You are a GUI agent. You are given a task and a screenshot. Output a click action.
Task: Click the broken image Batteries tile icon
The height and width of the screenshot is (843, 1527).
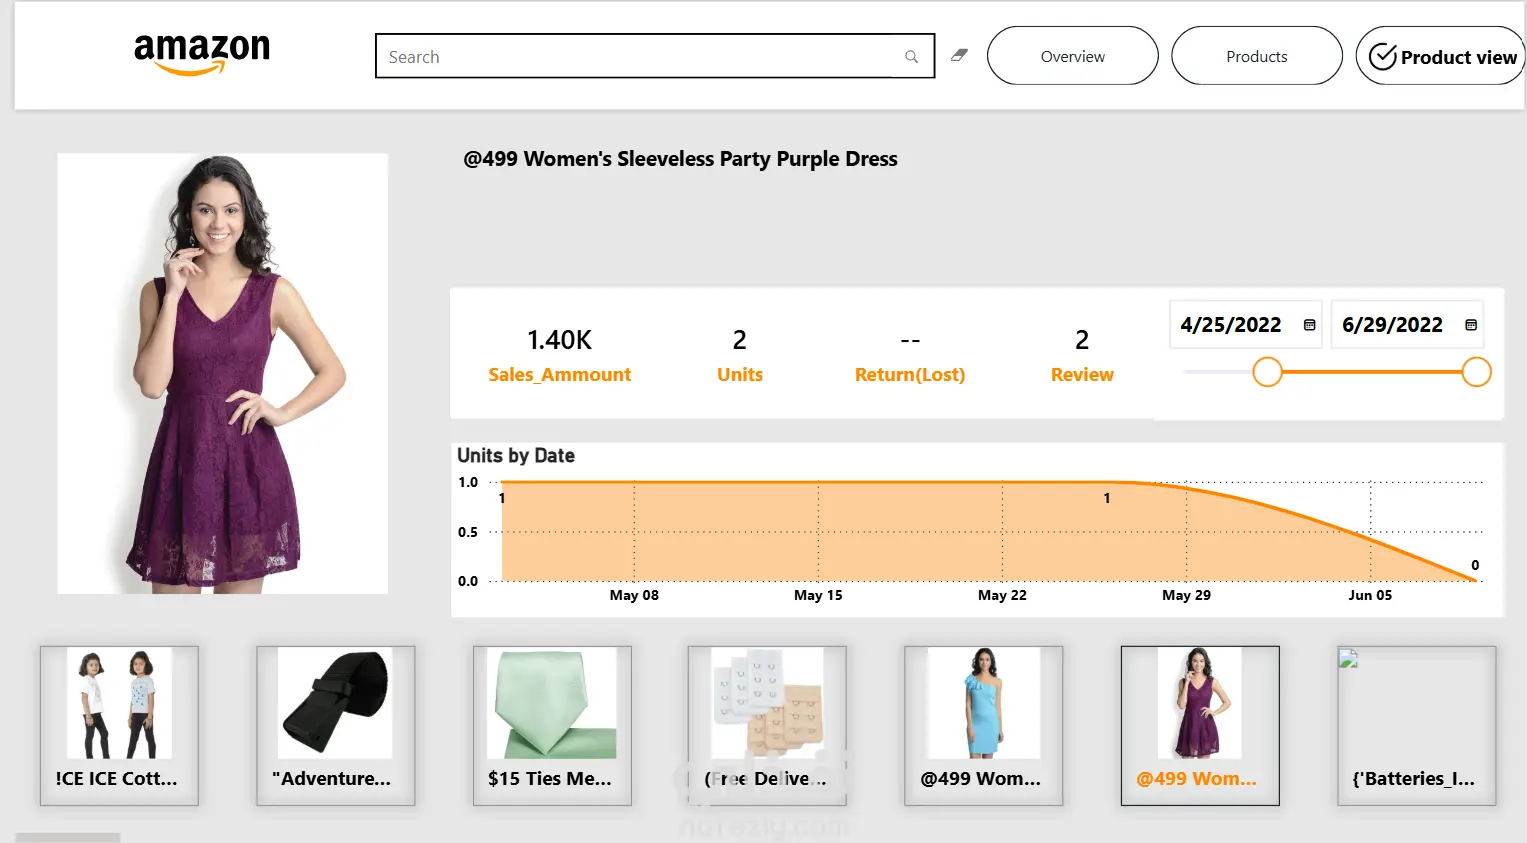point(1348,658)
